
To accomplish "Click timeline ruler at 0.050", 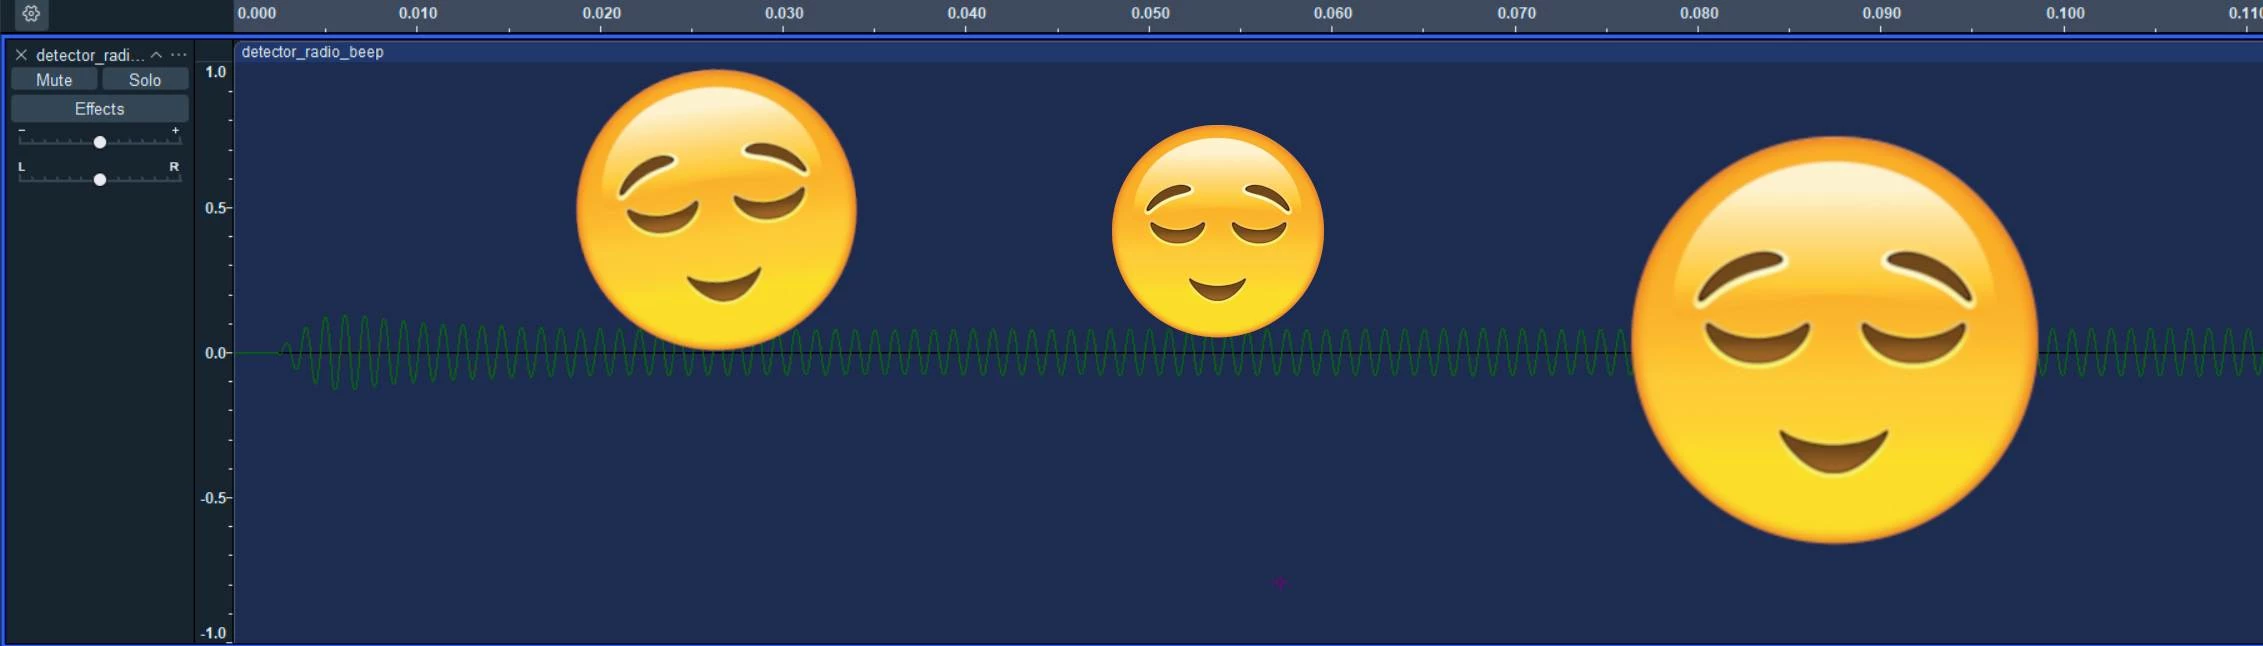I will click(x=1150, y=14).
